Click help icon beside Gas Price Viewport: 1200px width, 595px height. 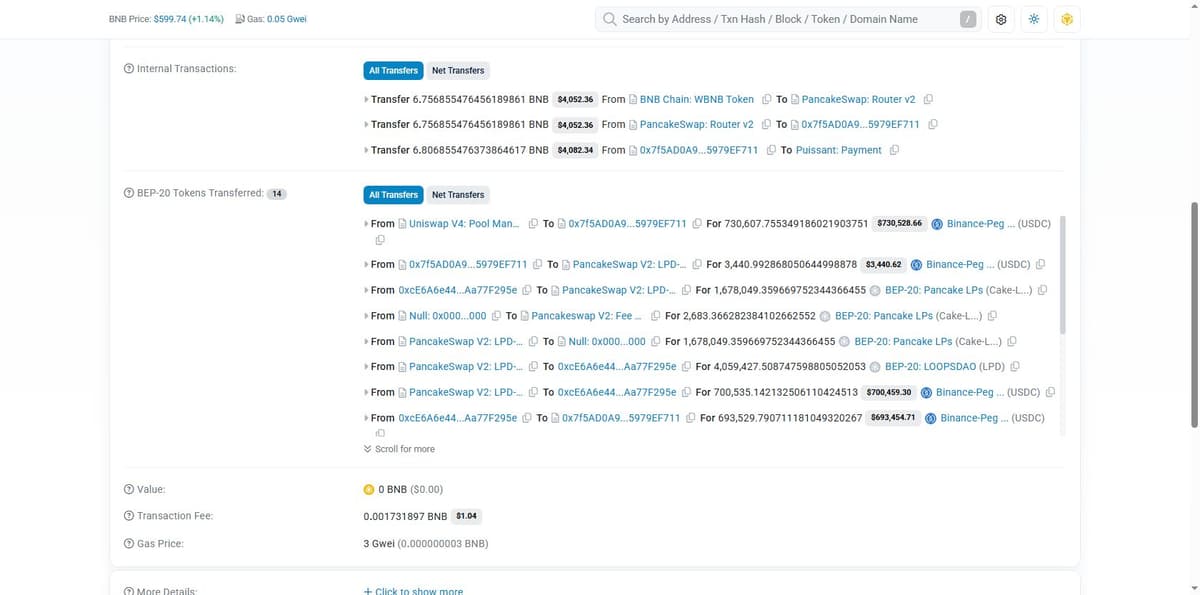tap(128, 544)
